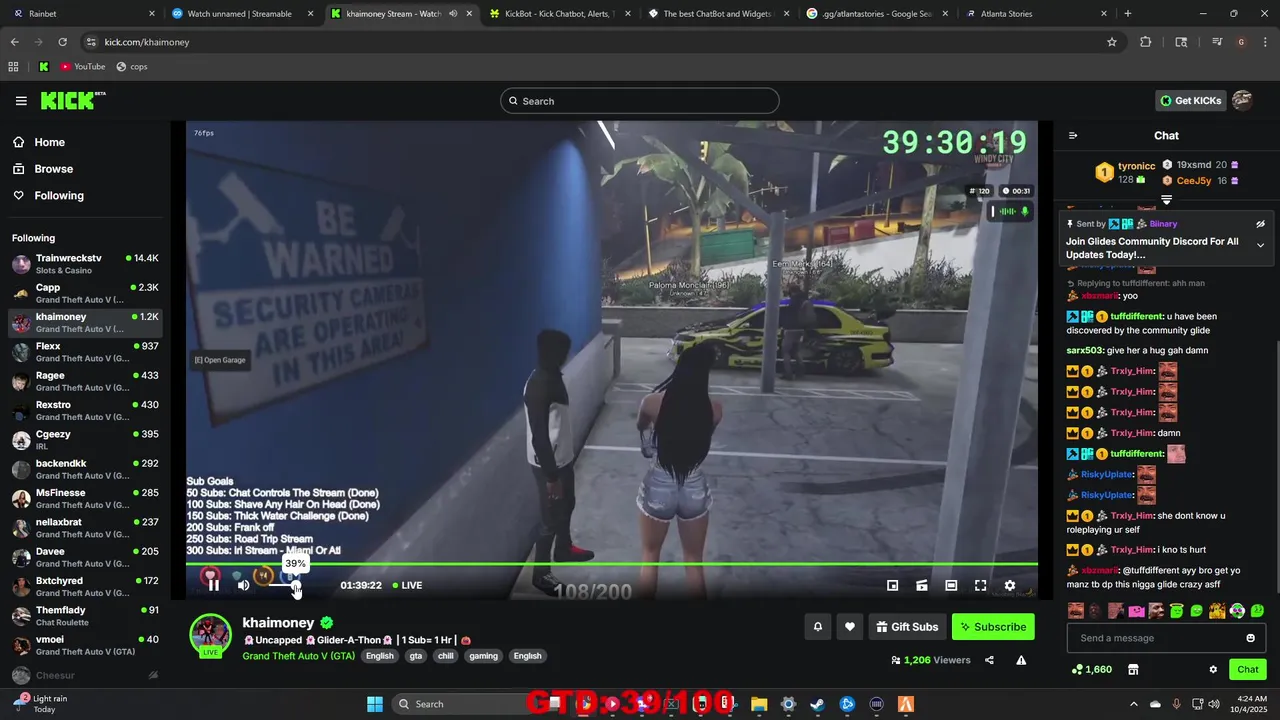The height and width of the screenshot is (720, 1280).
Task: Share the stream via share icon
Action: coord(989,660)
